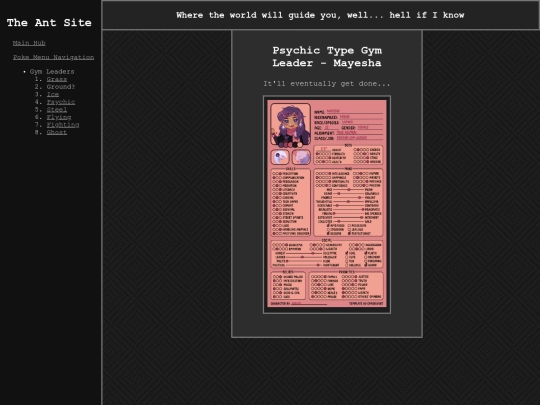Open the Ghost gym leader link
Viewport: 540px width, 405px height.
(57, 132)
